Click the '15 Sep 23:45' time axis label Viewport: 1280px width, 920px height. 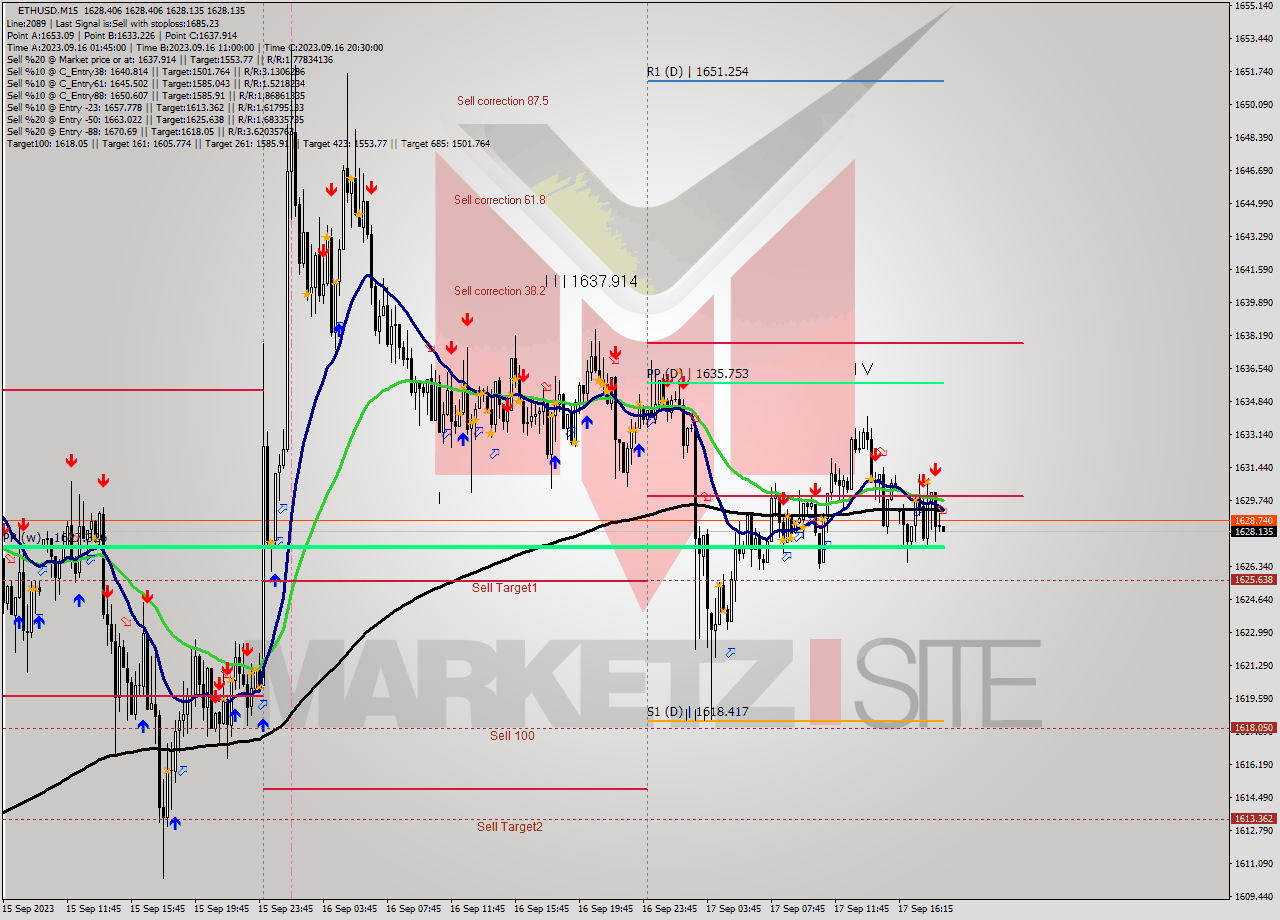[286, 909]
